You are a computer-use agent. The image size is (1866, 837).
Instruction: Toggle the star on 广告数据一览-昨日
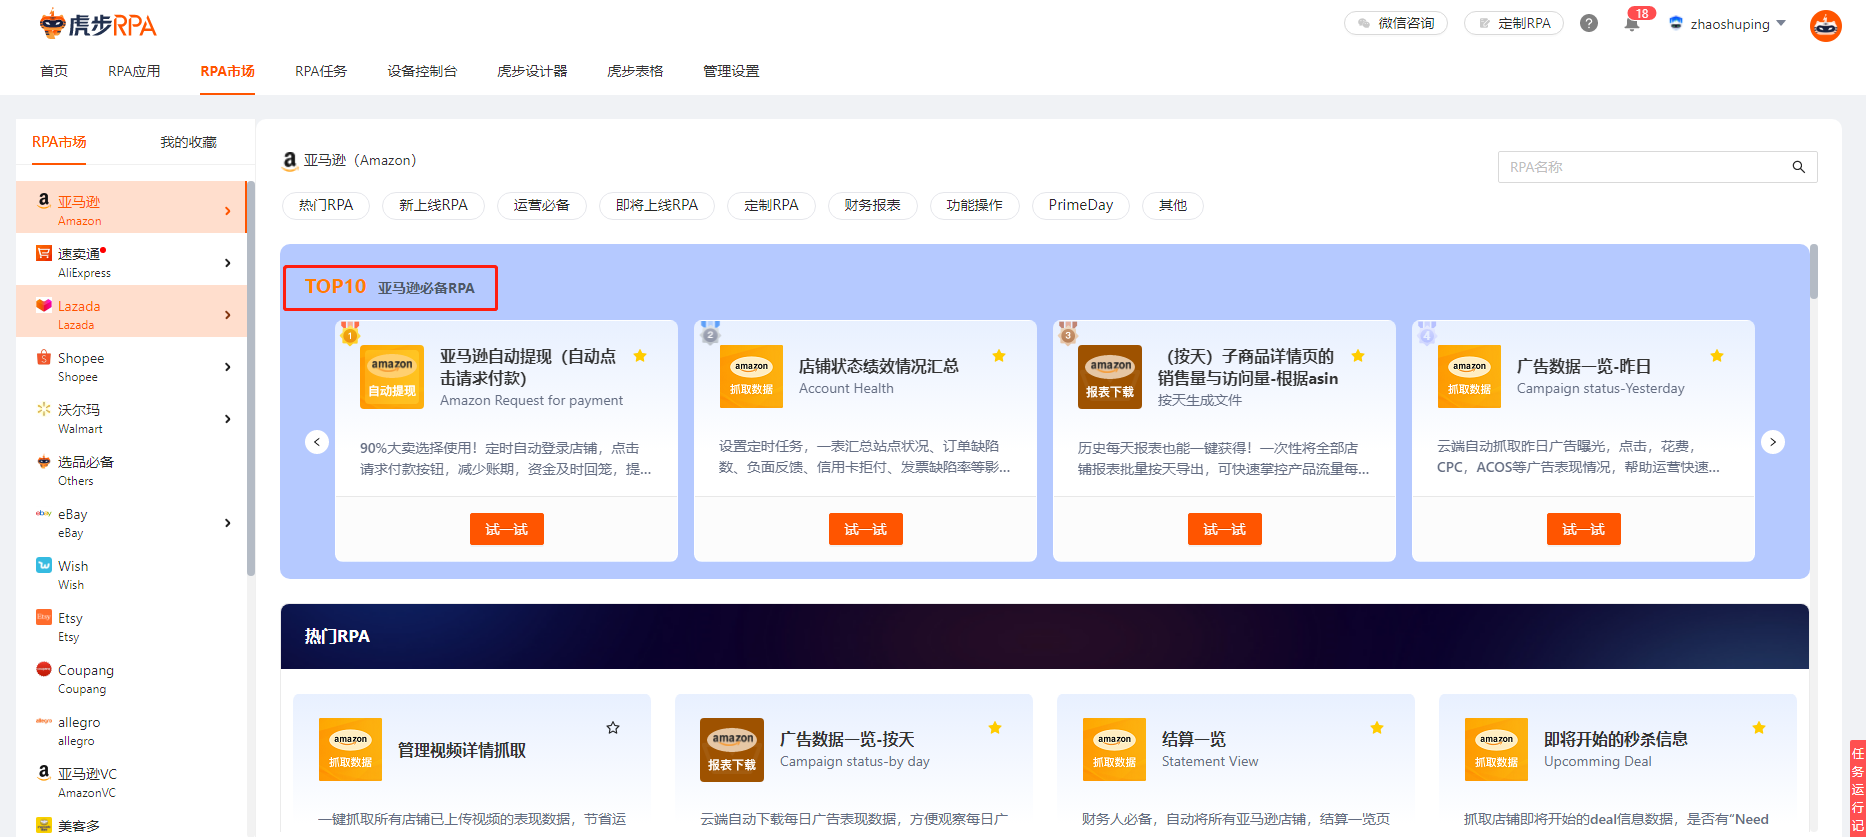click(1717, 356)
